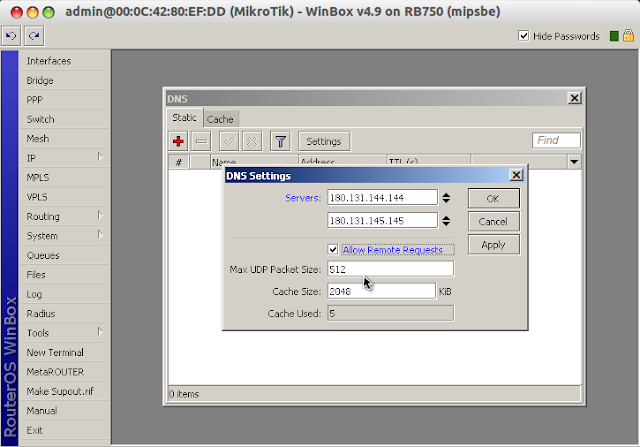Close the DNS window
Screen dimensions: 640x447
(574, 98)
